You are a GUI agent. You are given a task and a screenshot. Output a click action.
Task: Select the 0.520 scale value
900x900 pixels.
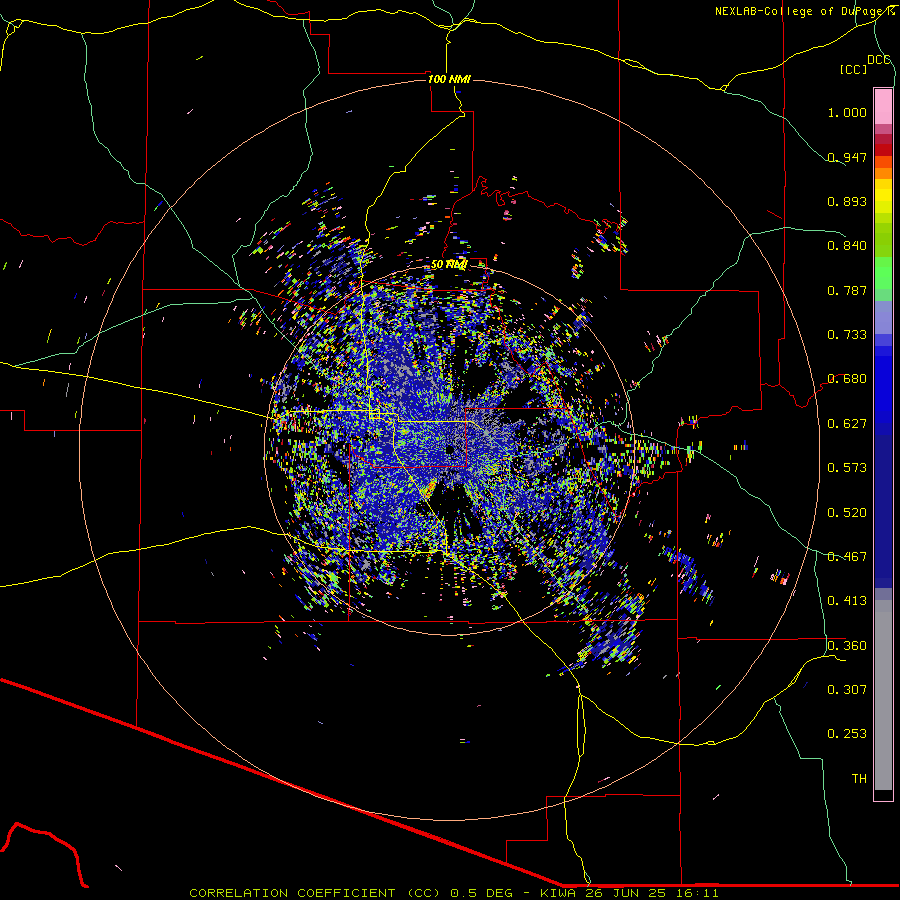coord(847,513)
